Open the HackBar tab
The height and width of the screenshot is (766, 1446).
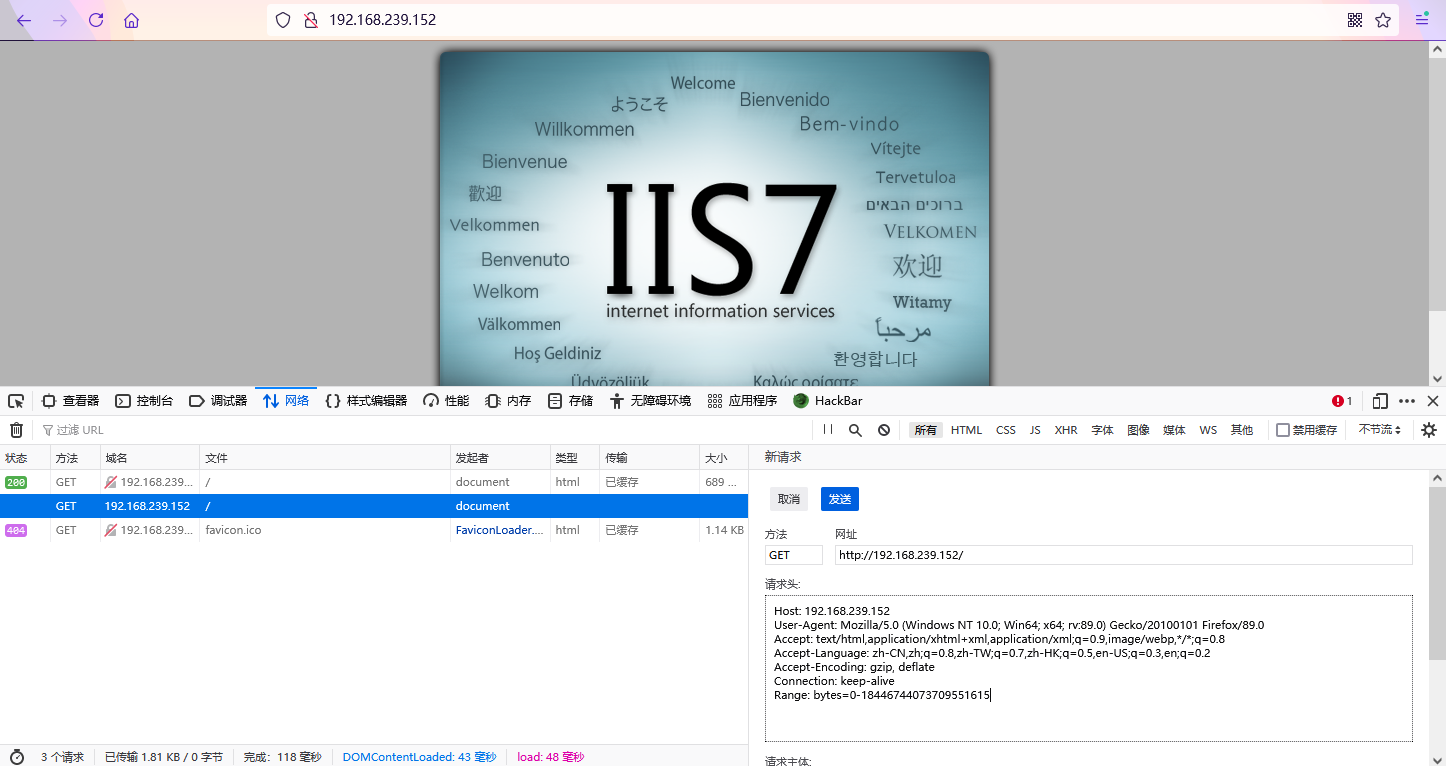[828, 401]
